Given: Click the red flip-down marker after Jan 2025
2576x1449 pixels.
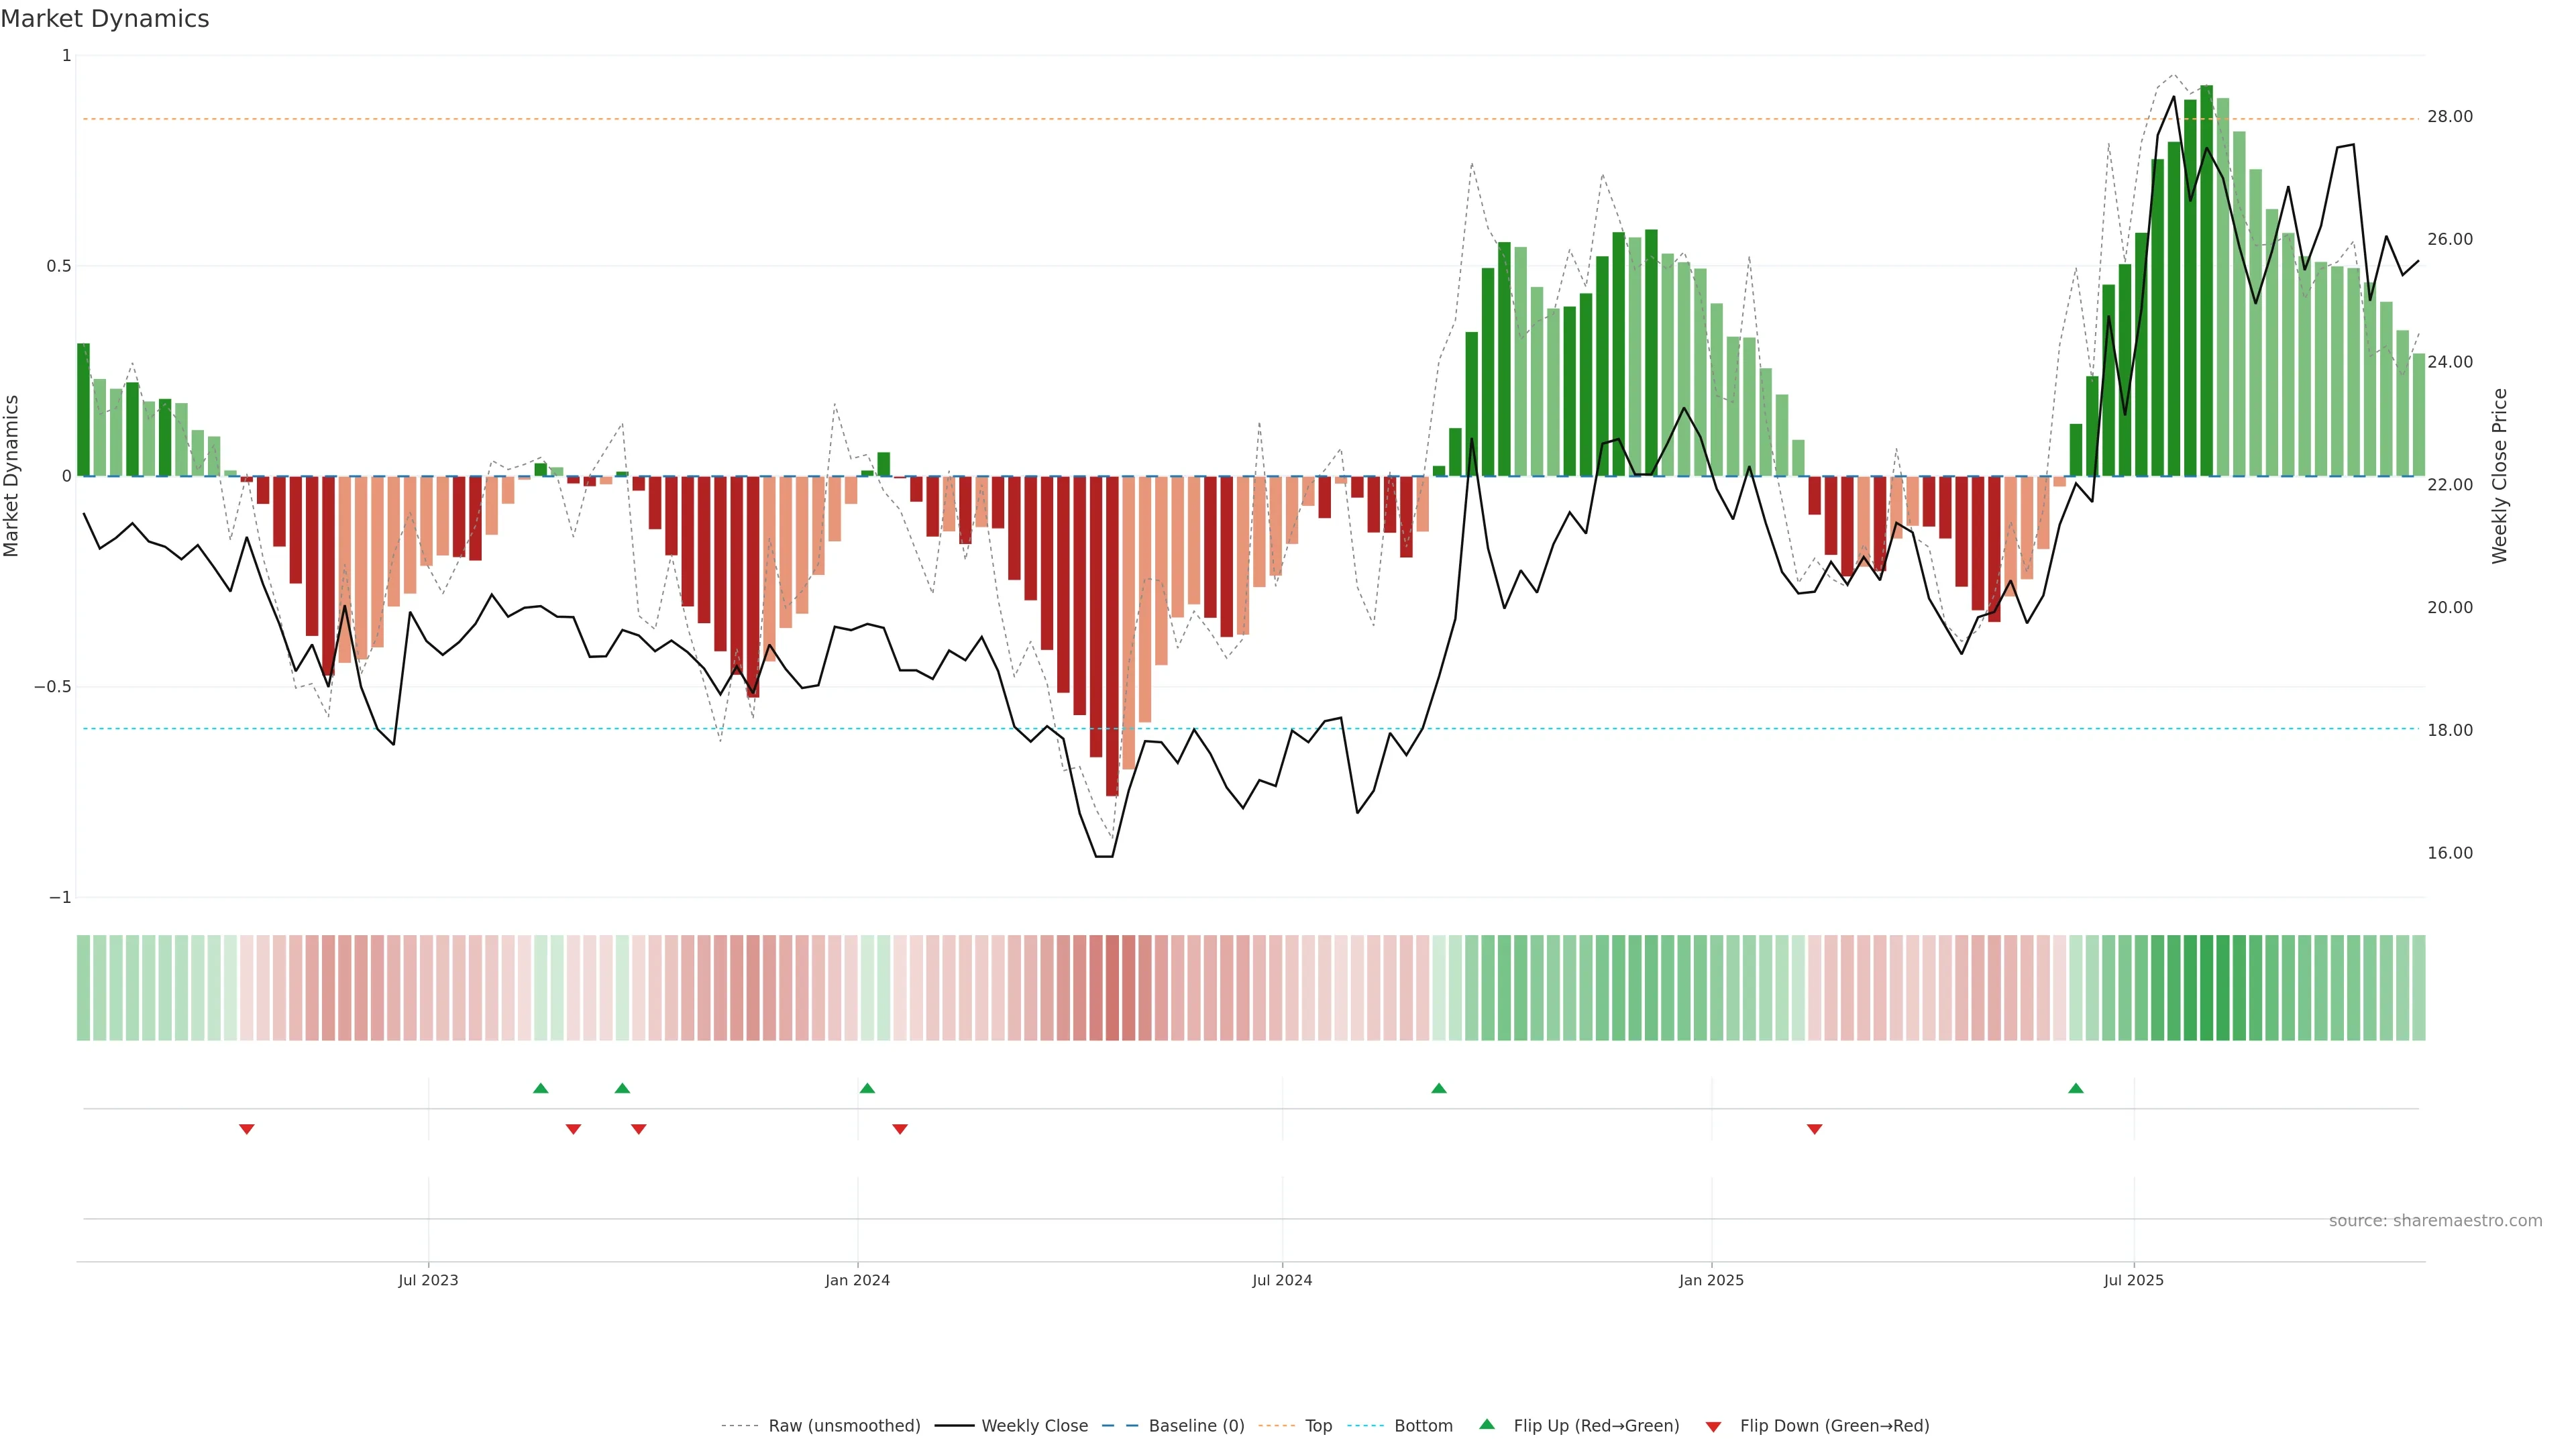Looking at the screenshot, I should (1814, 1129).
